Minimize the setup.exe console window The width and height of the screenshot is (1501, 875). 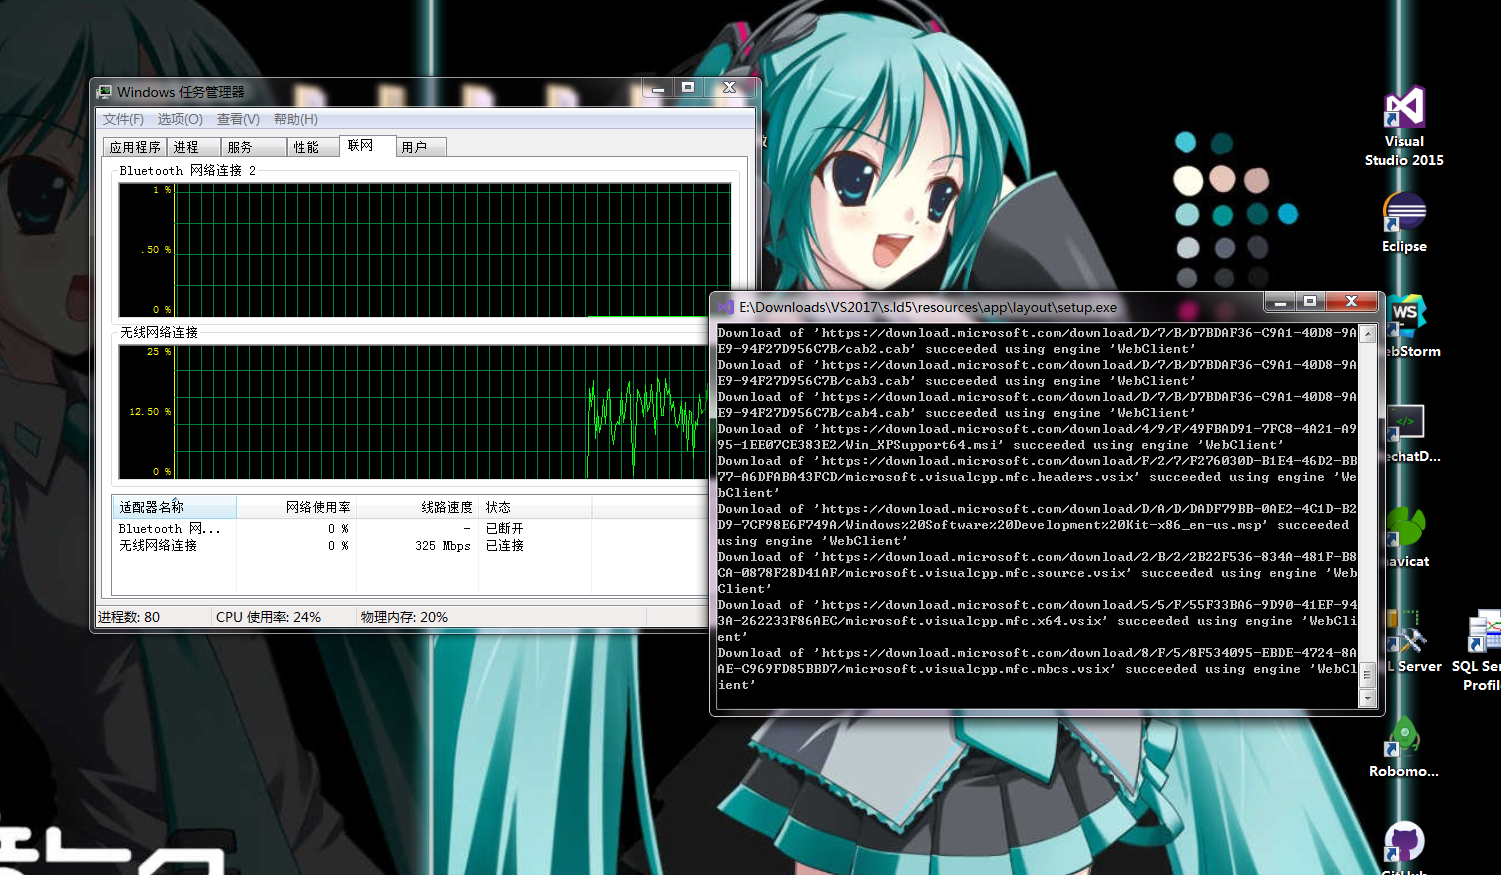[1279, 302]
